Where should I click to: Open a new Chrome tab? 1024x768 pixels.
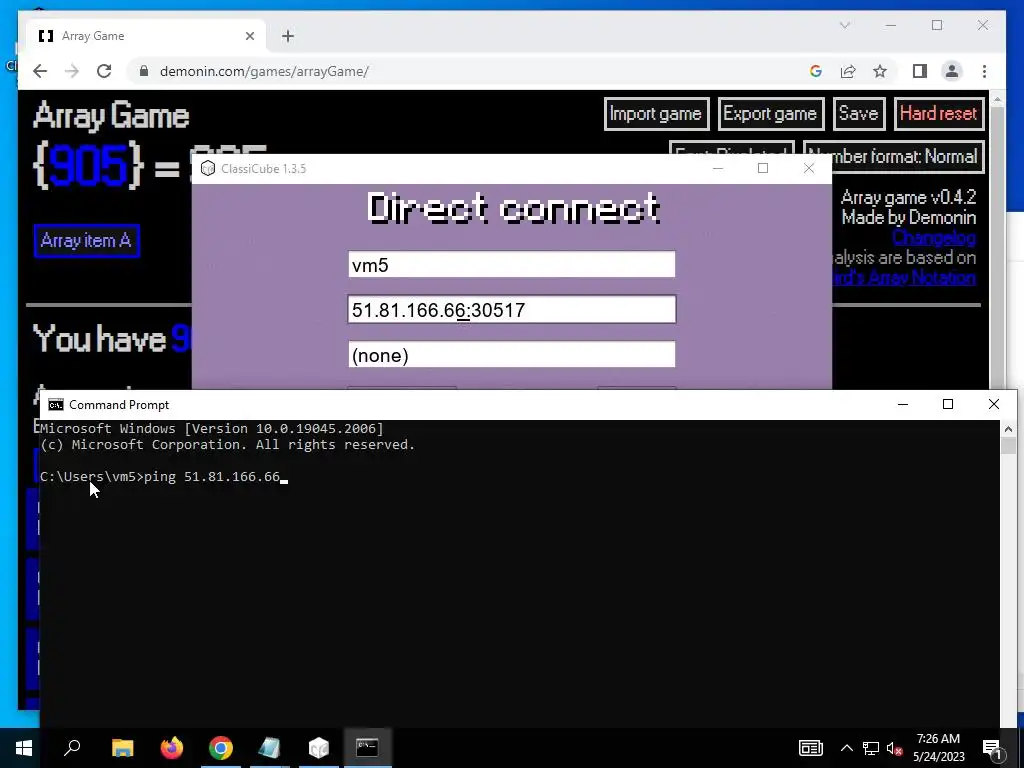(x=288, y=36)
